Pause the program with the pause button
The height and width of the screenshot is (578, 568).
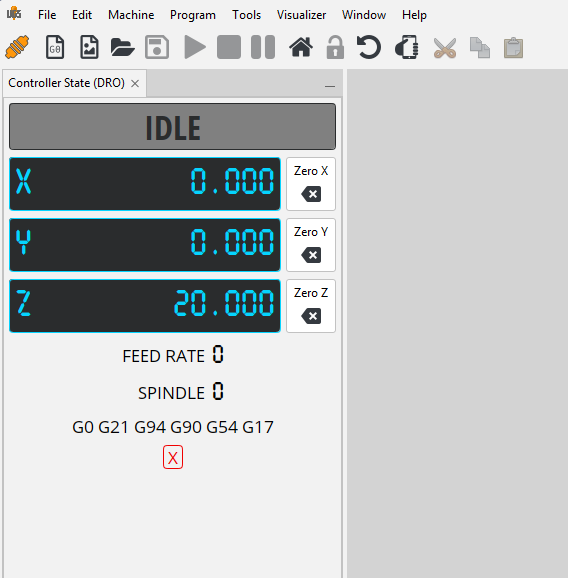pos(263,47)
